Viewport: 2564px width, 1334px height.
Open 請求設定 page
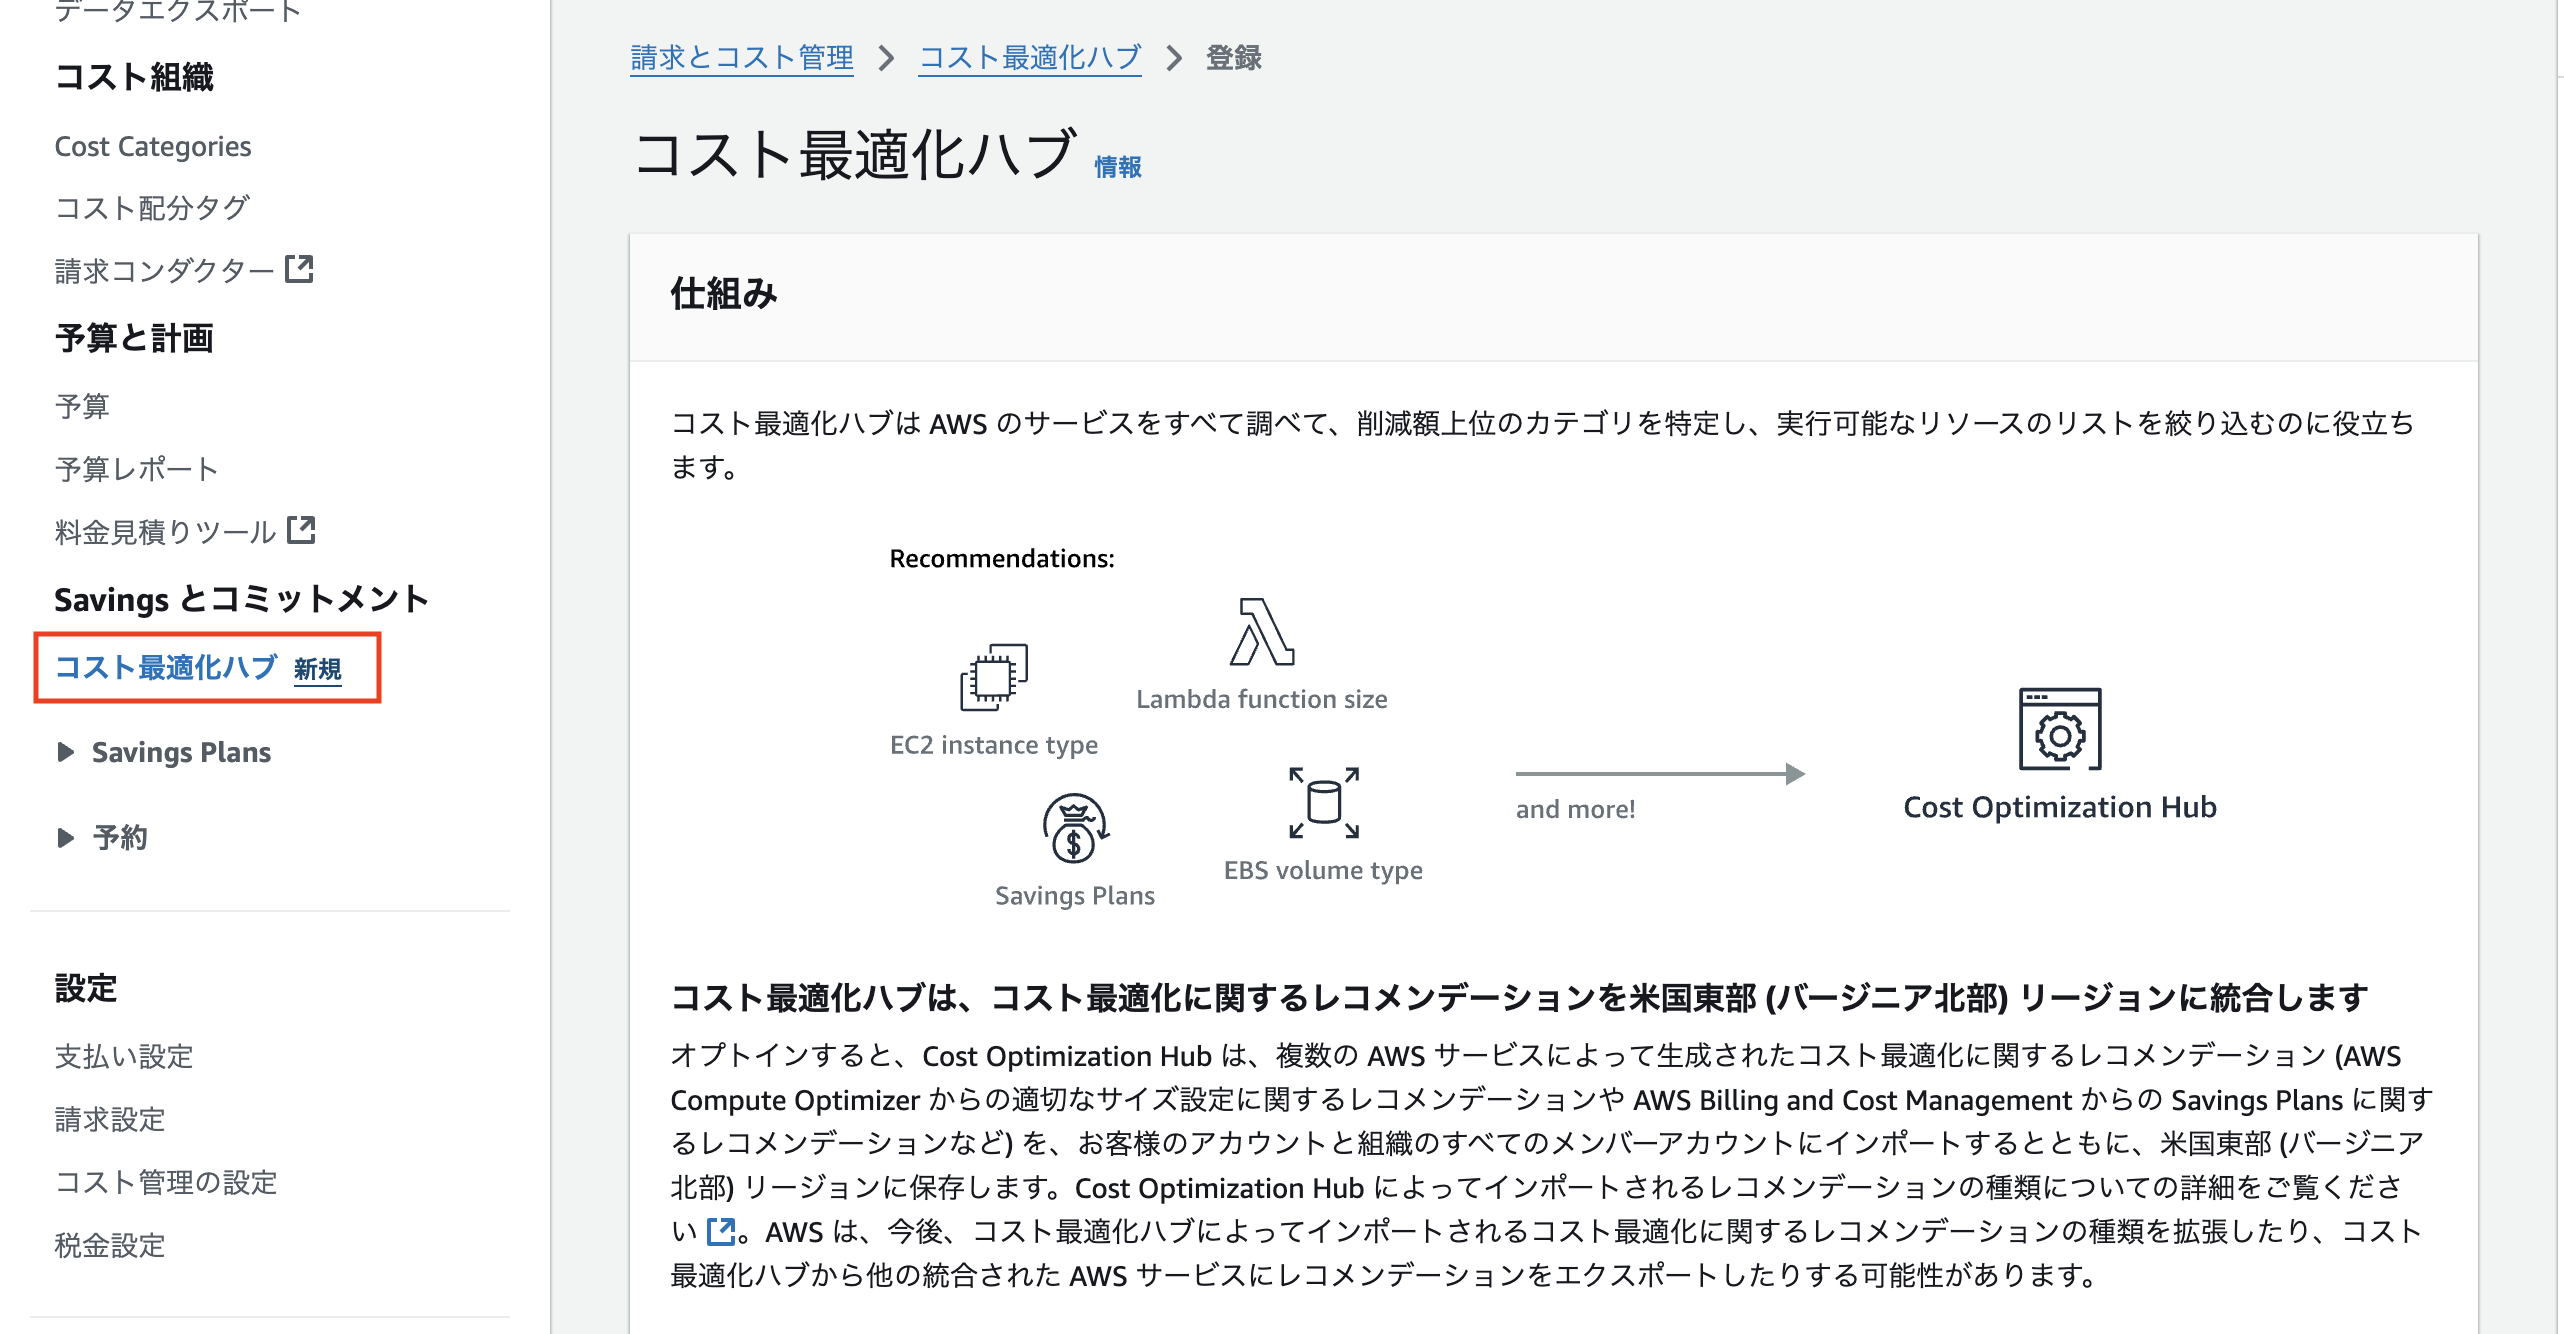110,1119
